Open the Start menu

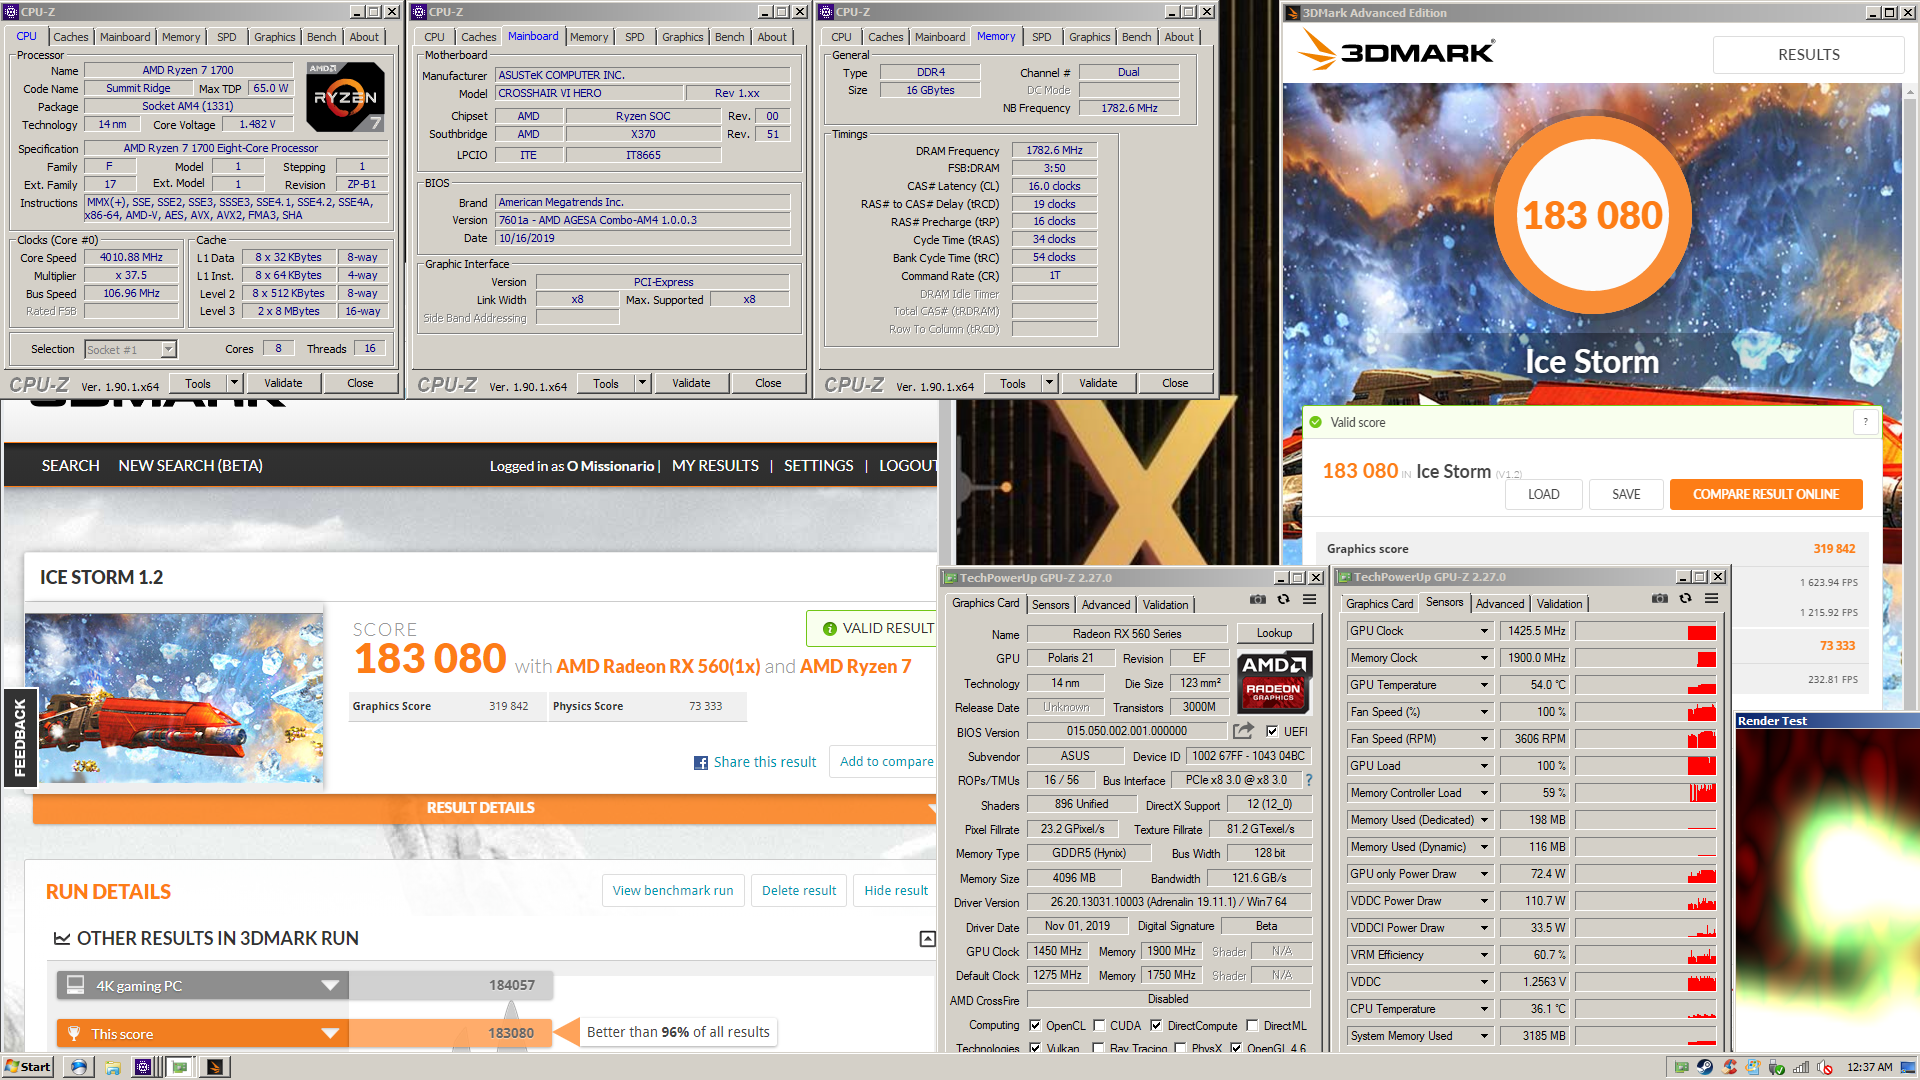[28, 1067]
